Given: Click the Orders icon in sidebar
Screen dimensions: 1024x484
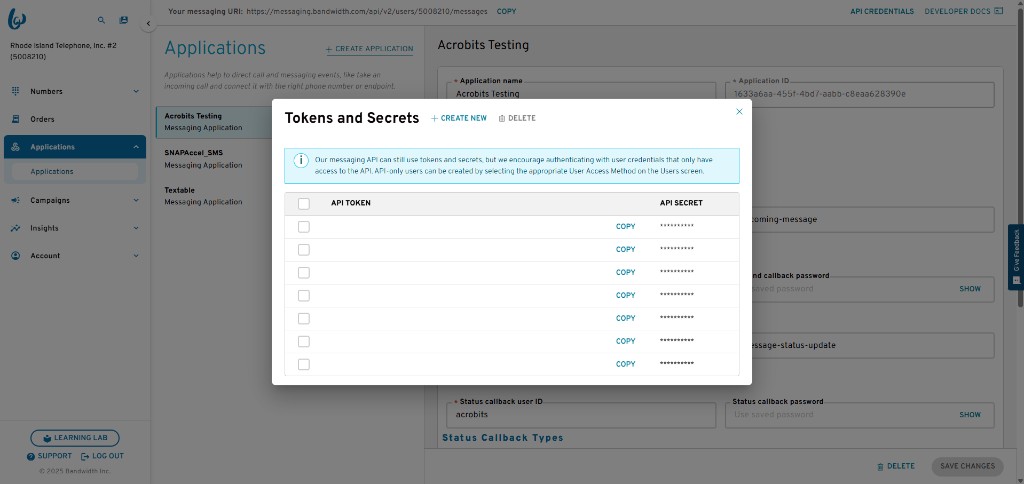Looking at the screenshot, I should coord(16,119).
